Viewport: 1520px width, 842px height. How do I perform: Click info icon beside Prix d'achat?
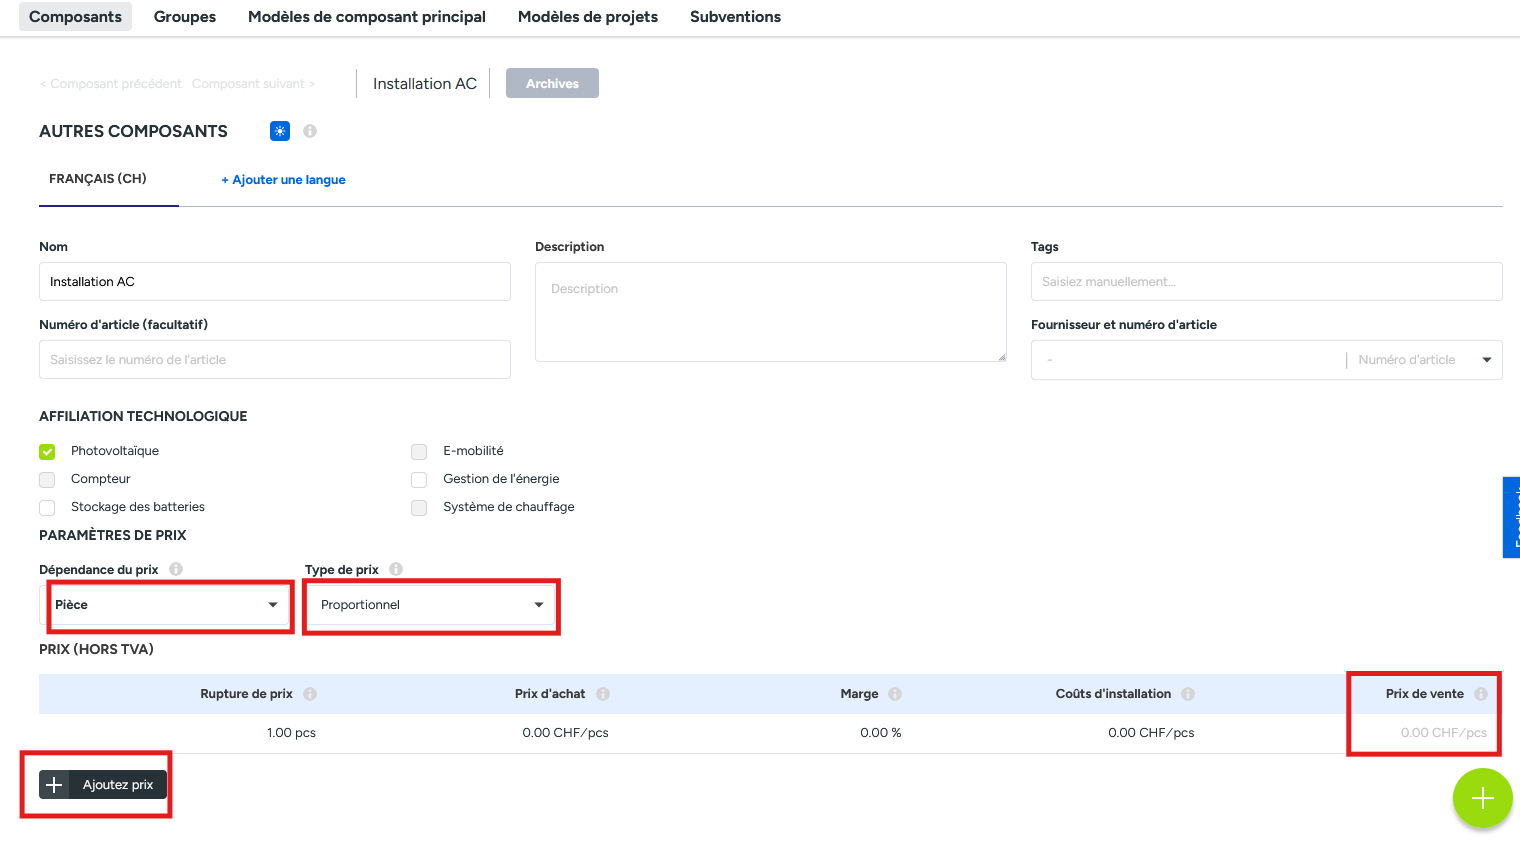pyautogui.click(x=603, y=694)
